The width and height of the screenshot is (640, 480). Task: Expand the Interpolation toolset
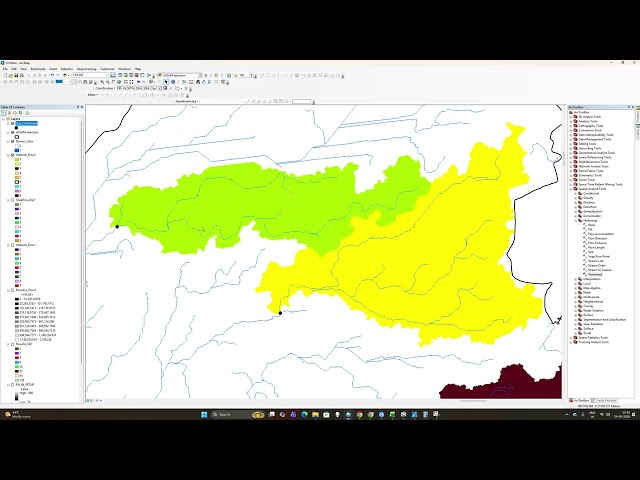(x=576, y=279)
